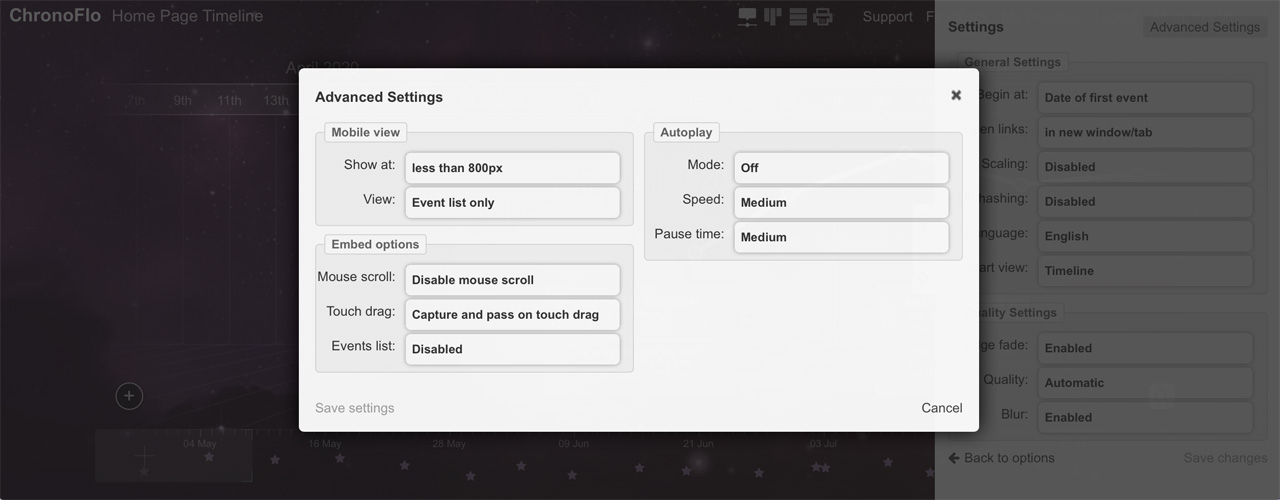Click the 03 Jul date marker
The image size is (1280, 500).
[x=823, y=443]
